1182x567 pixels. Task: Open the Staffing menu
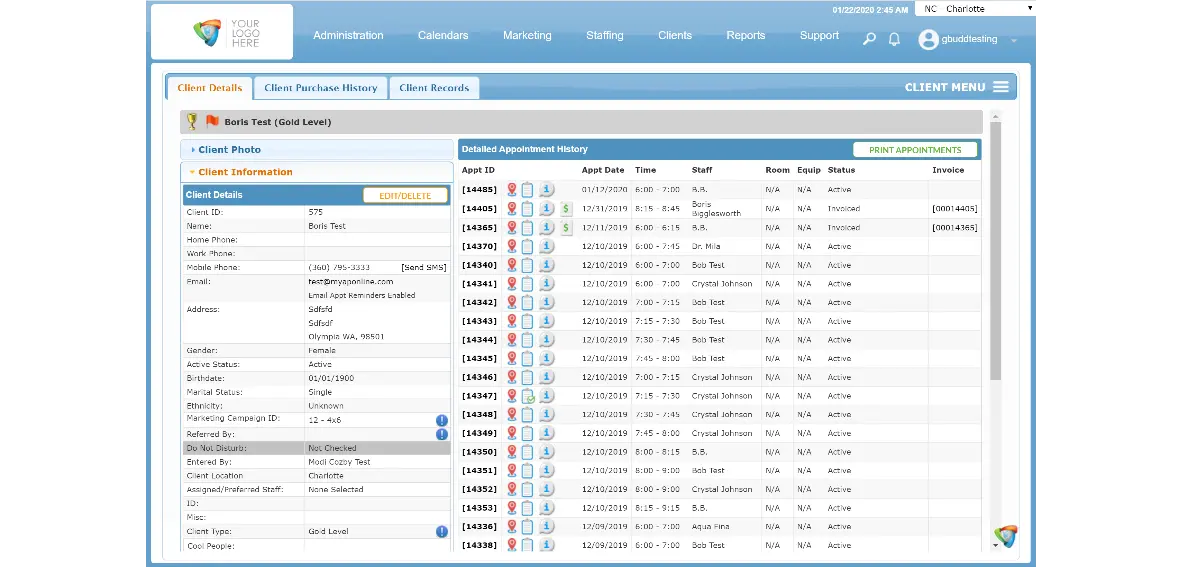click(x=605, y=35)
